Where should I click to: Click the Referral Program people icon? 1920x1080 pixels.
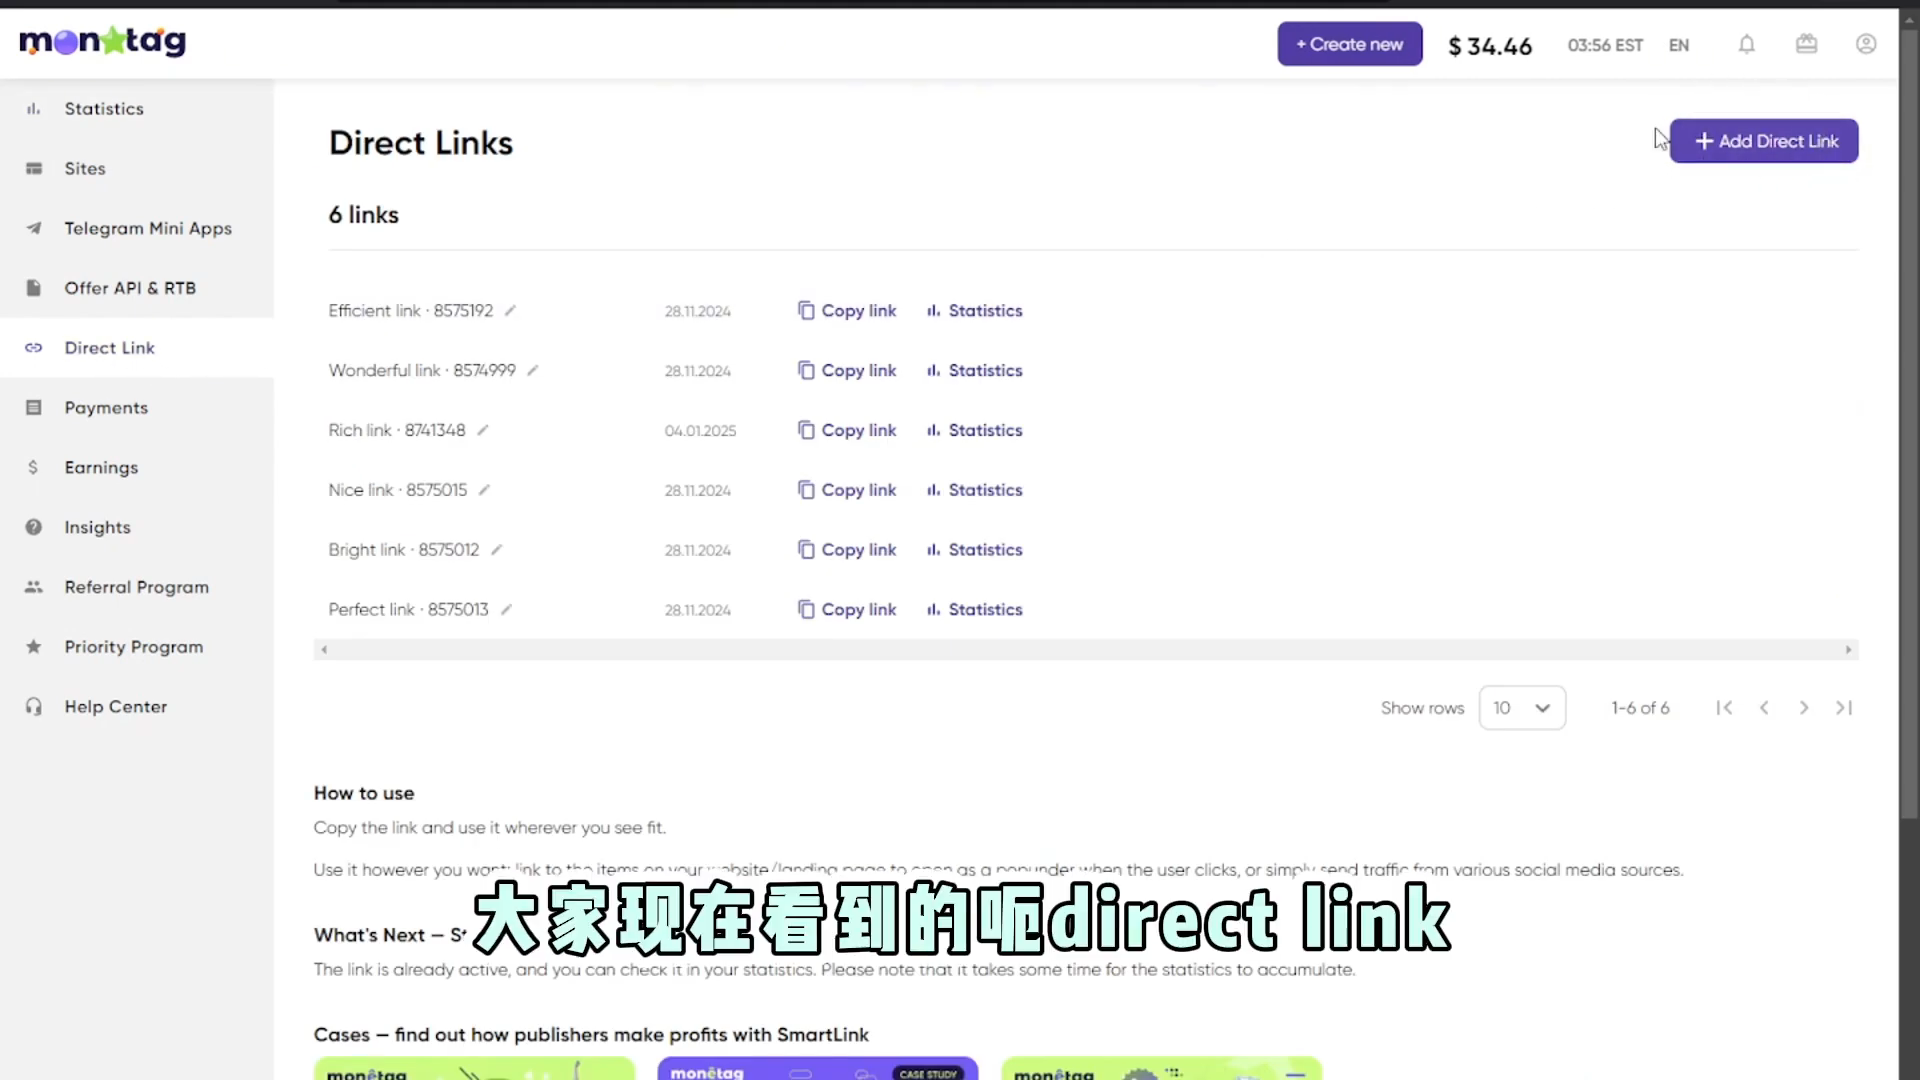(x=33, y=587)
